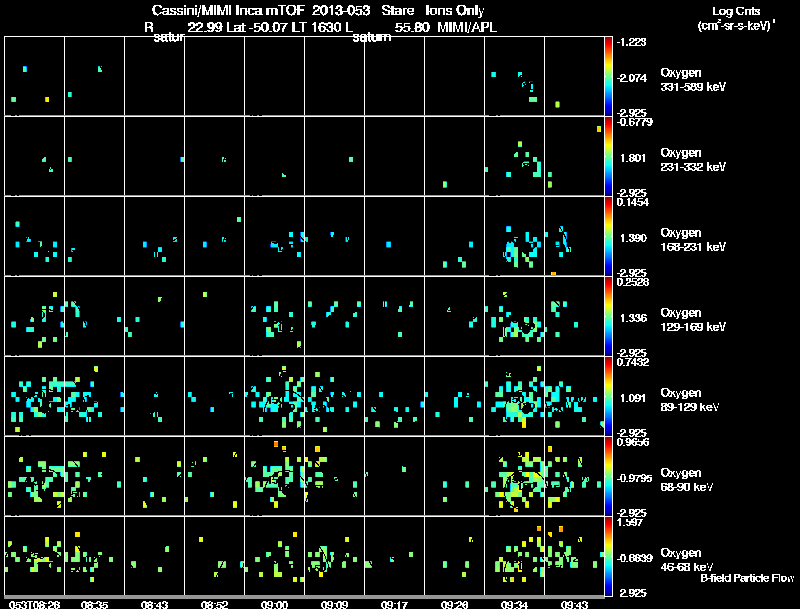Click the '1.801' colorbar value
The height and width of the screenshot is (609, 800).
(633, 158)
